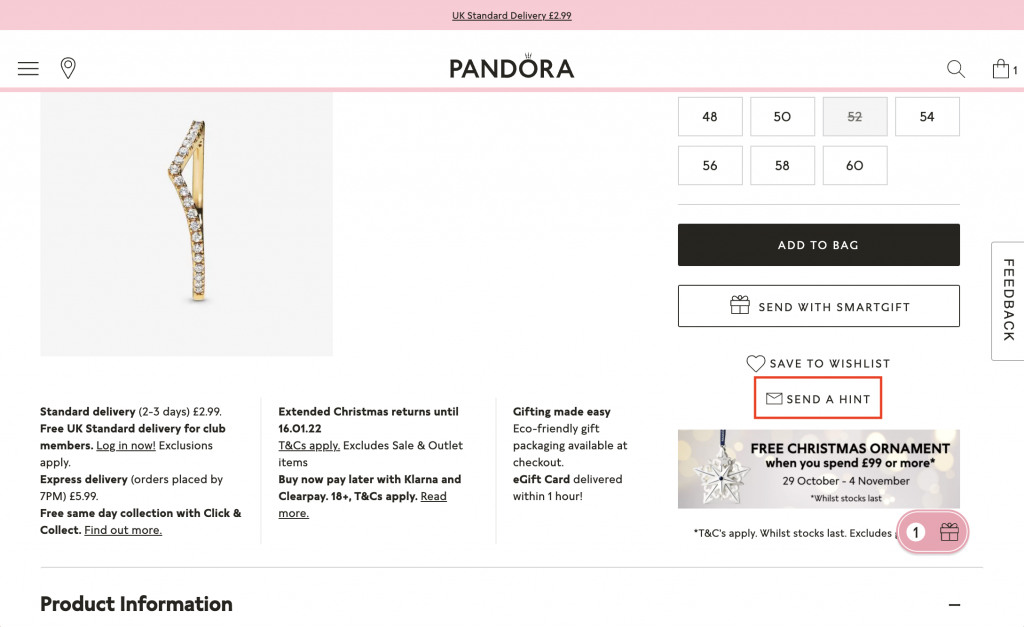Click the Free Christmas Ornament promo banner
1024x627 pixels.
tap(818, 468)
